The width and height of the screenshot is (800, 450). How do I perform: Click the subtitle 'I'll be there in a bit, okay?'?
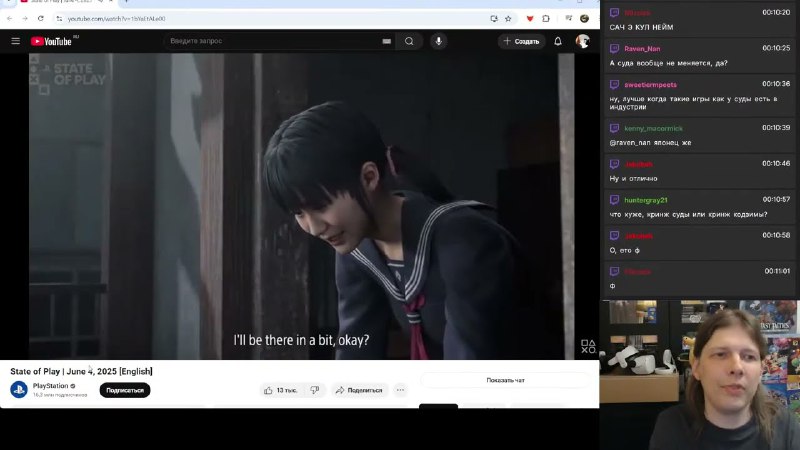(x=301, y=340)
